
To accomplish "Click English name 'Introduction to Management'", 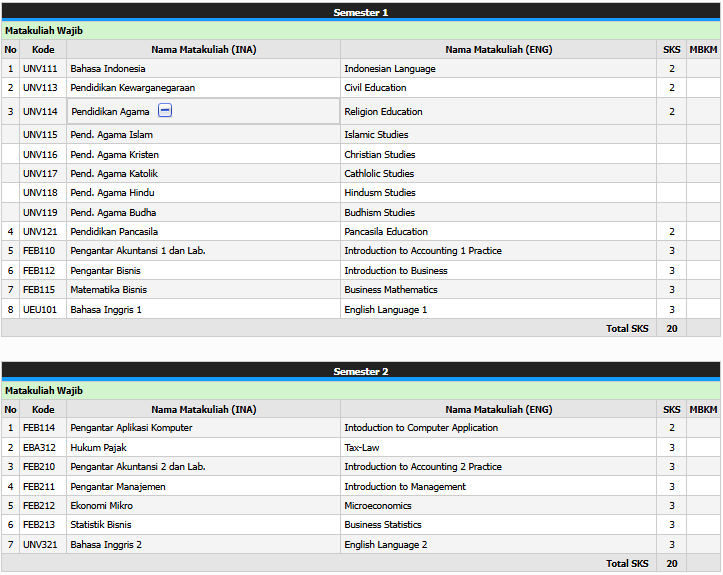I will coord(405,487).
